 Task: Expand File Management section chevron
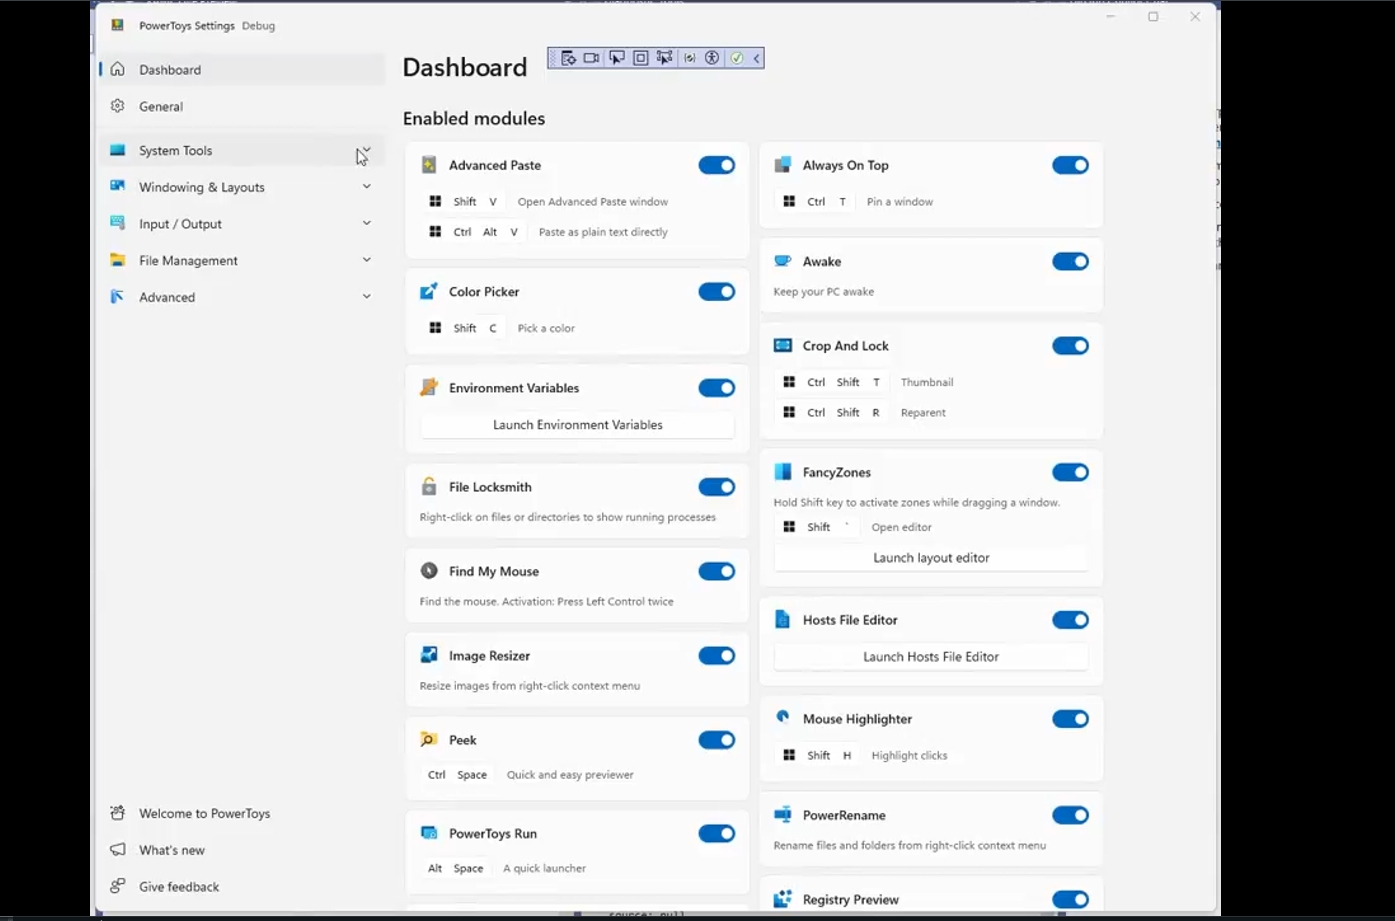tap(366, 260)
